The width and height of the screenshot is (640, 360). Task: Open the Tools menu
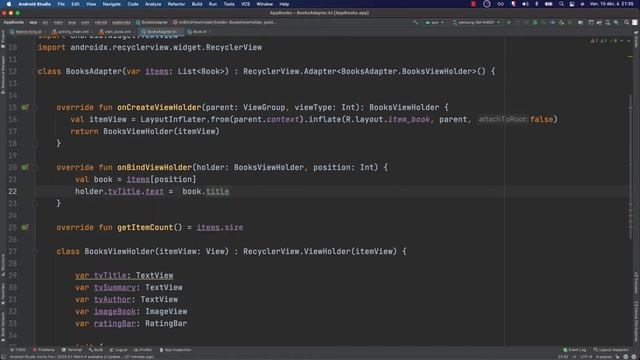point(229,4)
